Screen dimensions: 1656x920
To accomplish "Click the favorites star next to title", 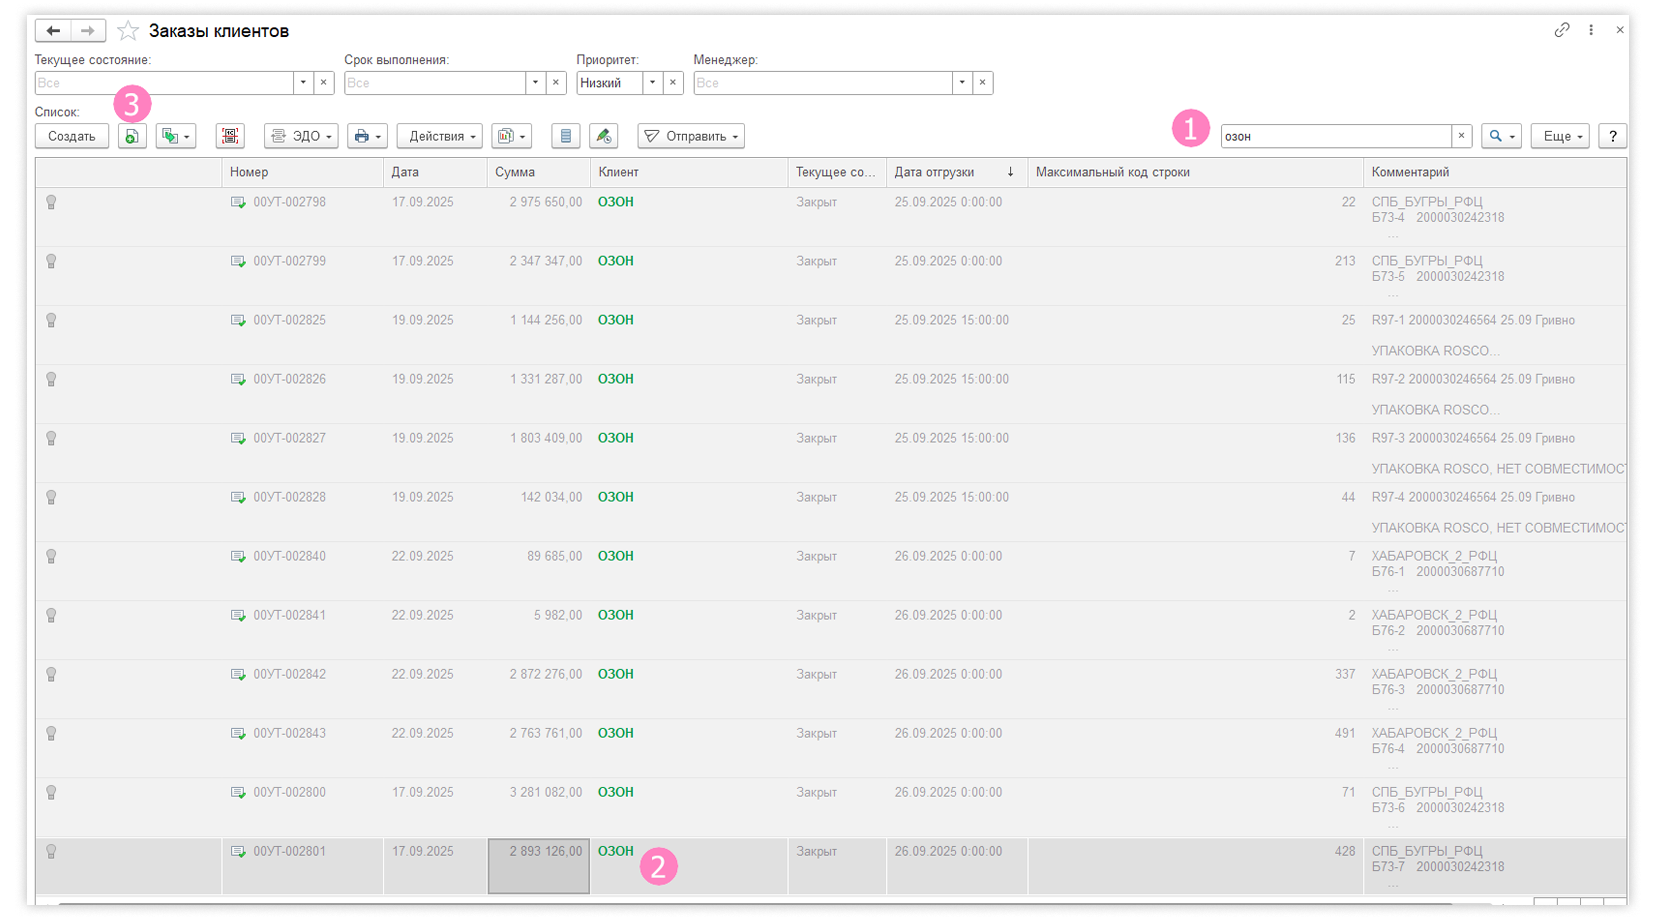I will (128, 31).
